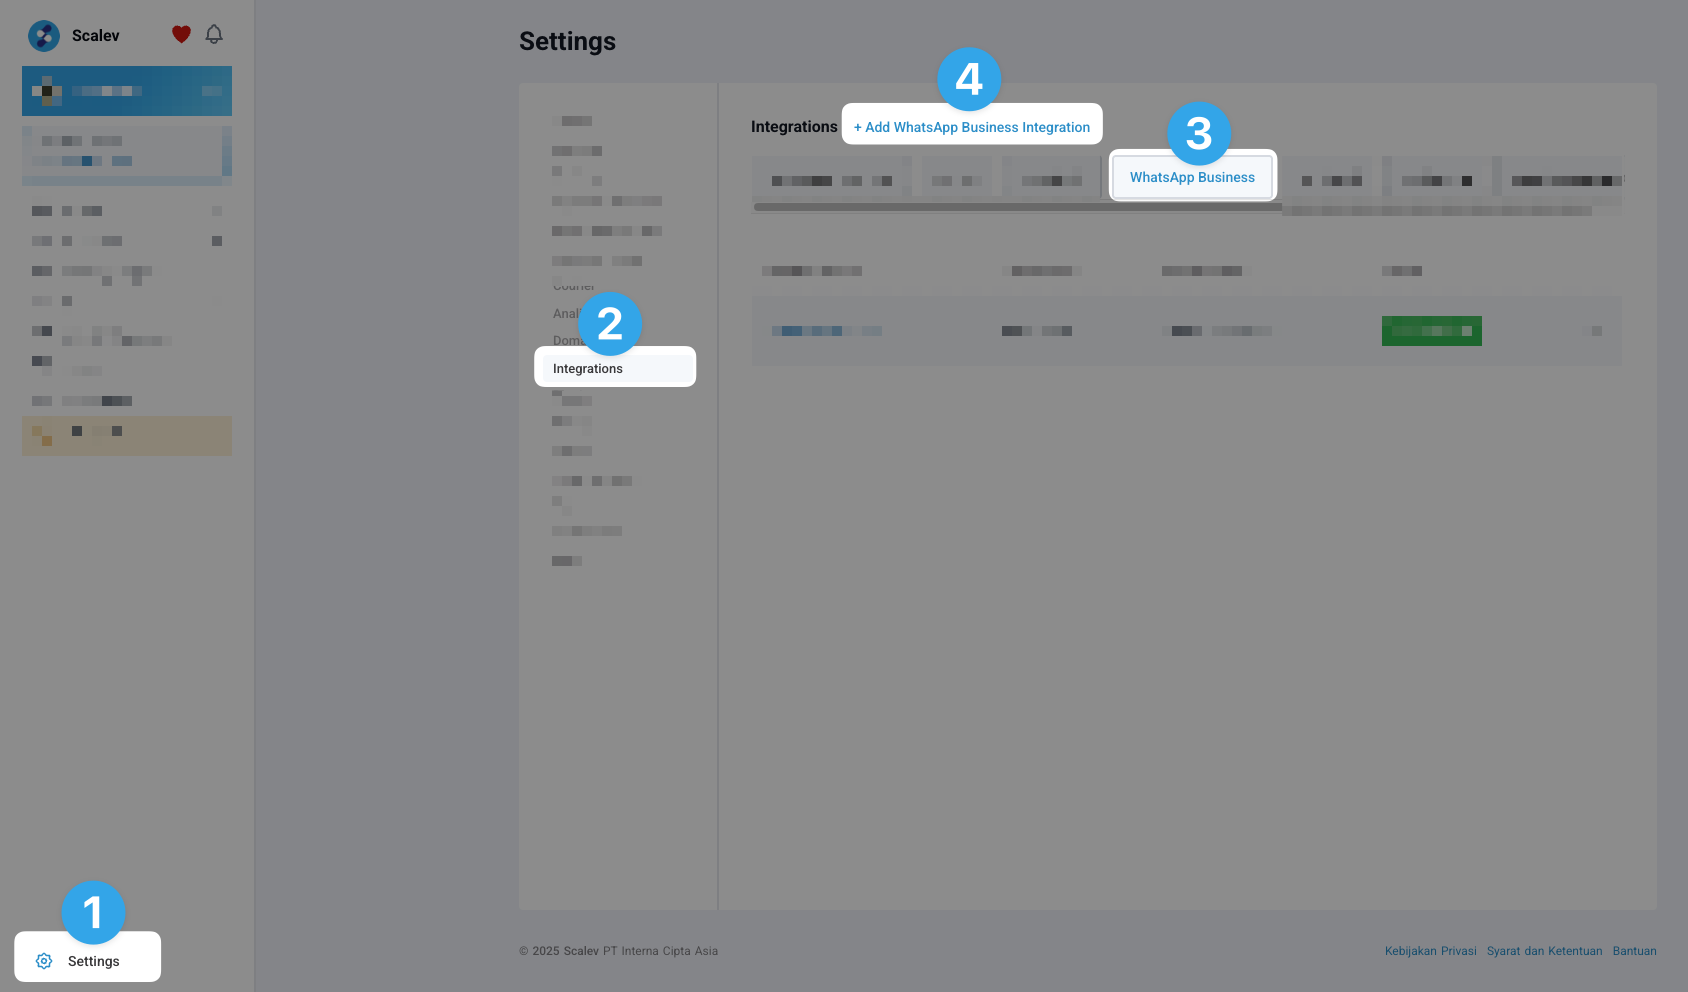The image size is (1688, 992).
Task: Click the Settings gear icon
Action: tap(44, 961)
